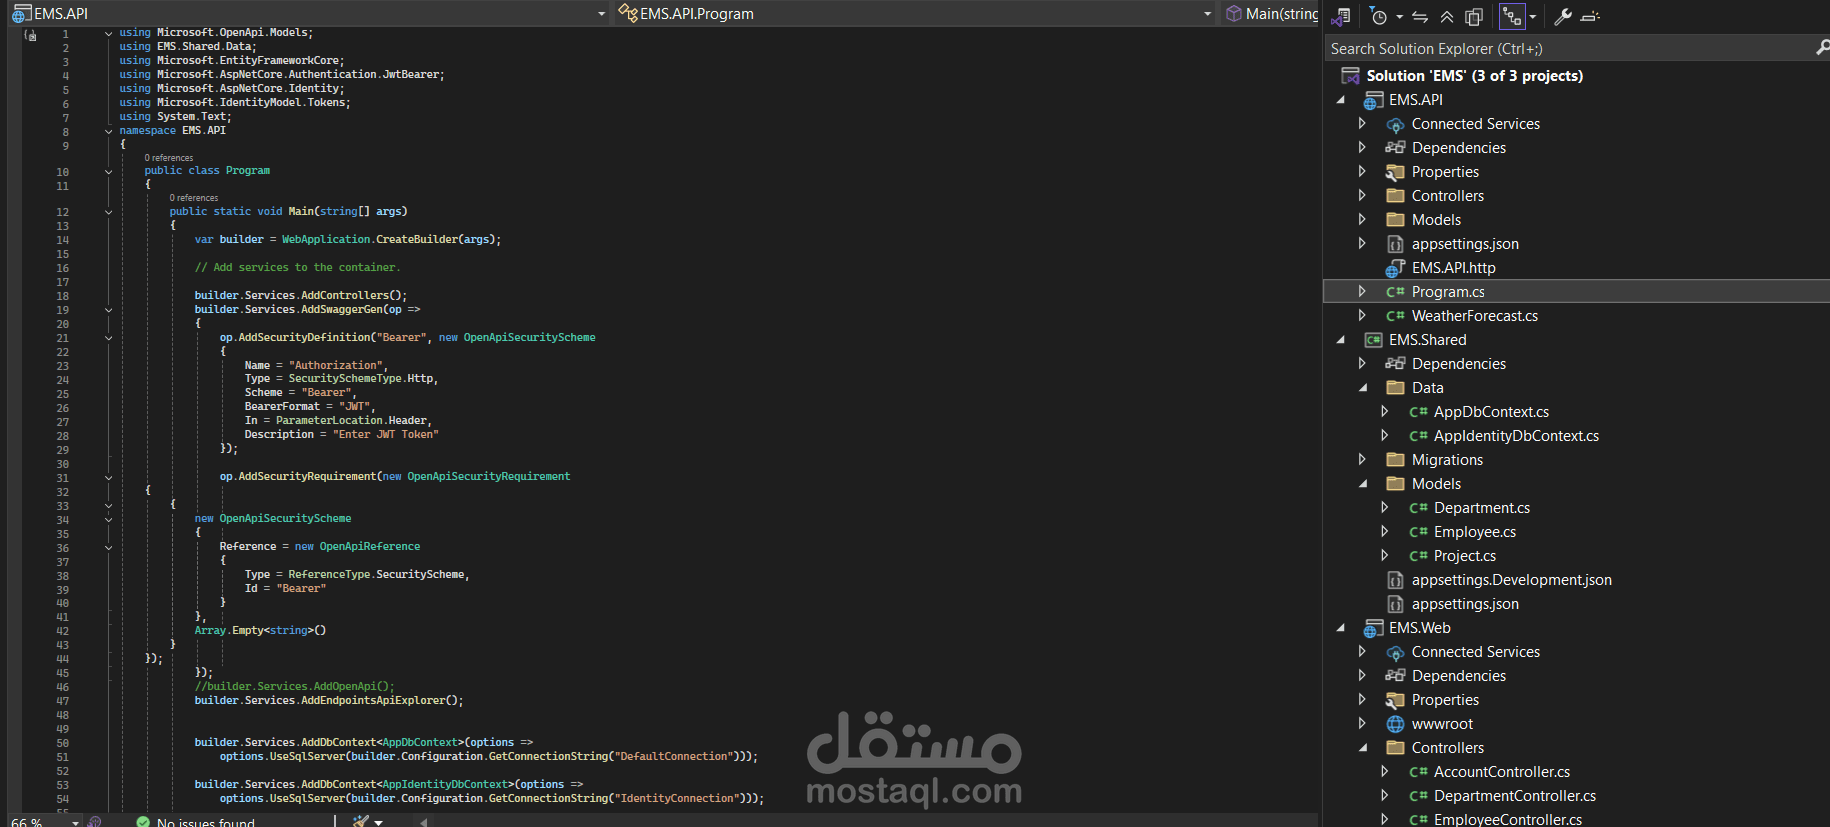1830x827 pixels.
Task: Collapse All in Solution Explorer
Action: tap(1447, 16)
